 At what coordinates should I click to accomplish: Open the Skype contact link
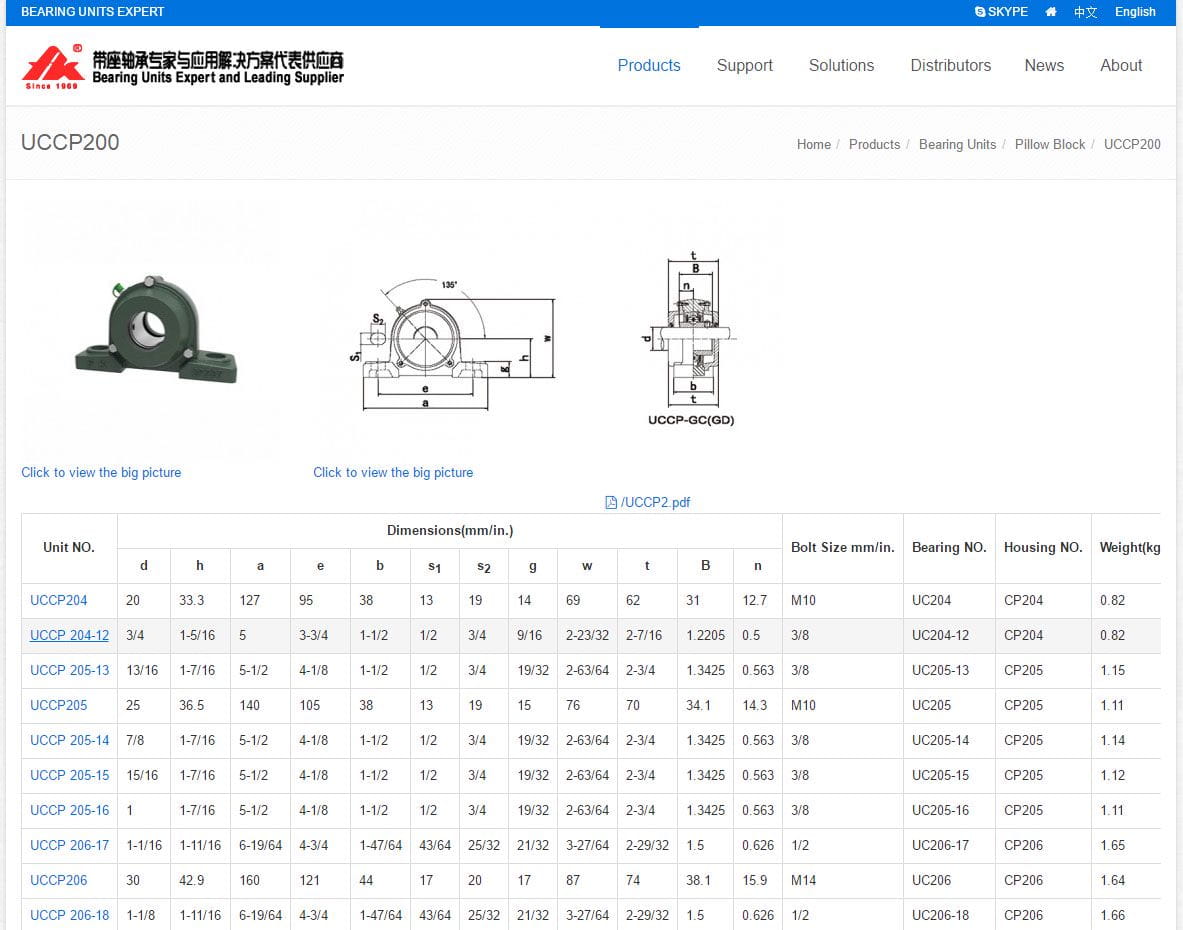[x=1001, y=12]
